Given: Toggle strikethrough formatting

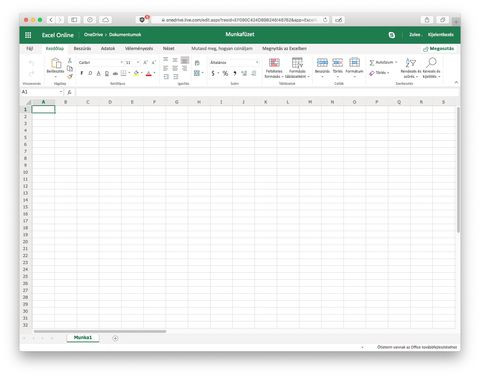Looking at the screenshot, I should [115, 73].
